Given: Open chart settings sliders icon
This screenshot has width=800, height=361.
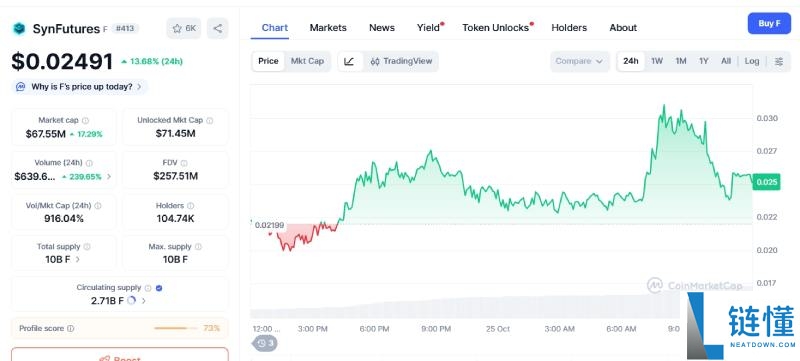Looking at the screenshot, I should pos(779,61).
